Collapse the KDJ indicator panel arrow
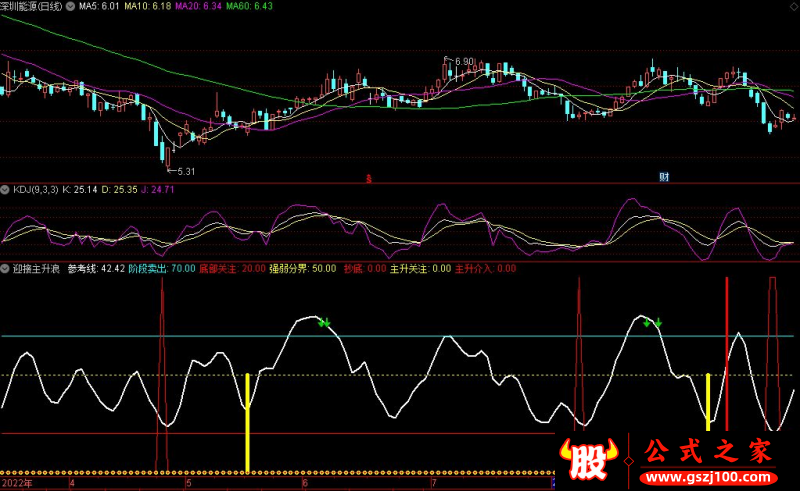This screenshot has width=800, height=491. (x=5, y=188)
